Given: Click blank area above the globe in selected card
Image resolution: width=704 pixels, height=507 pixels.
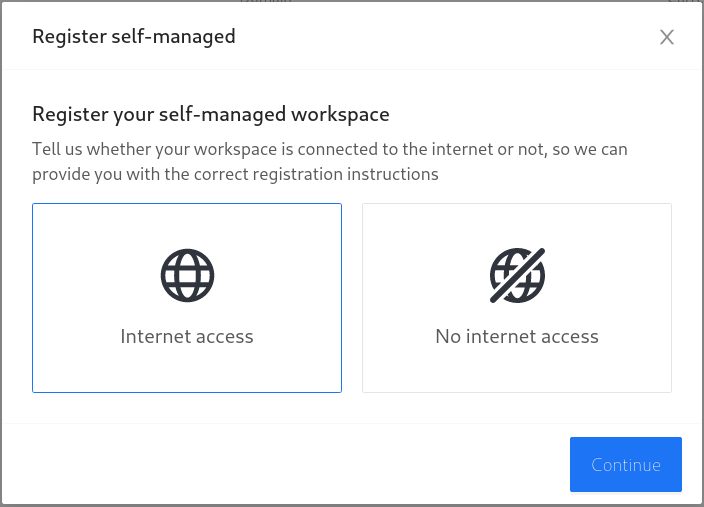Looking at the screenshot, I should 187,225.
